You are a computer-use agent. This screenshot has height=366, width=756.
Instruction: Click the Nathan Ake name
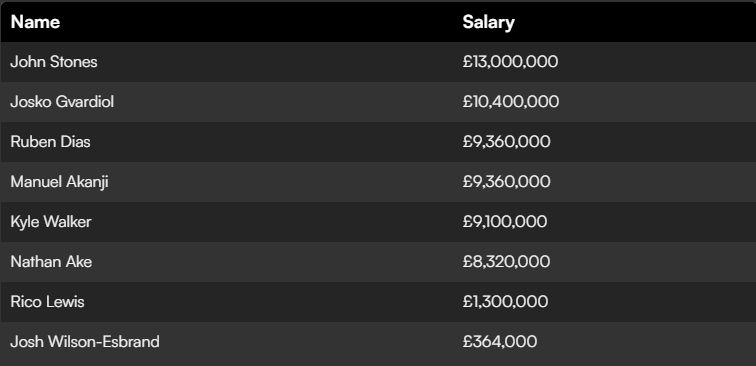(51, 262)
